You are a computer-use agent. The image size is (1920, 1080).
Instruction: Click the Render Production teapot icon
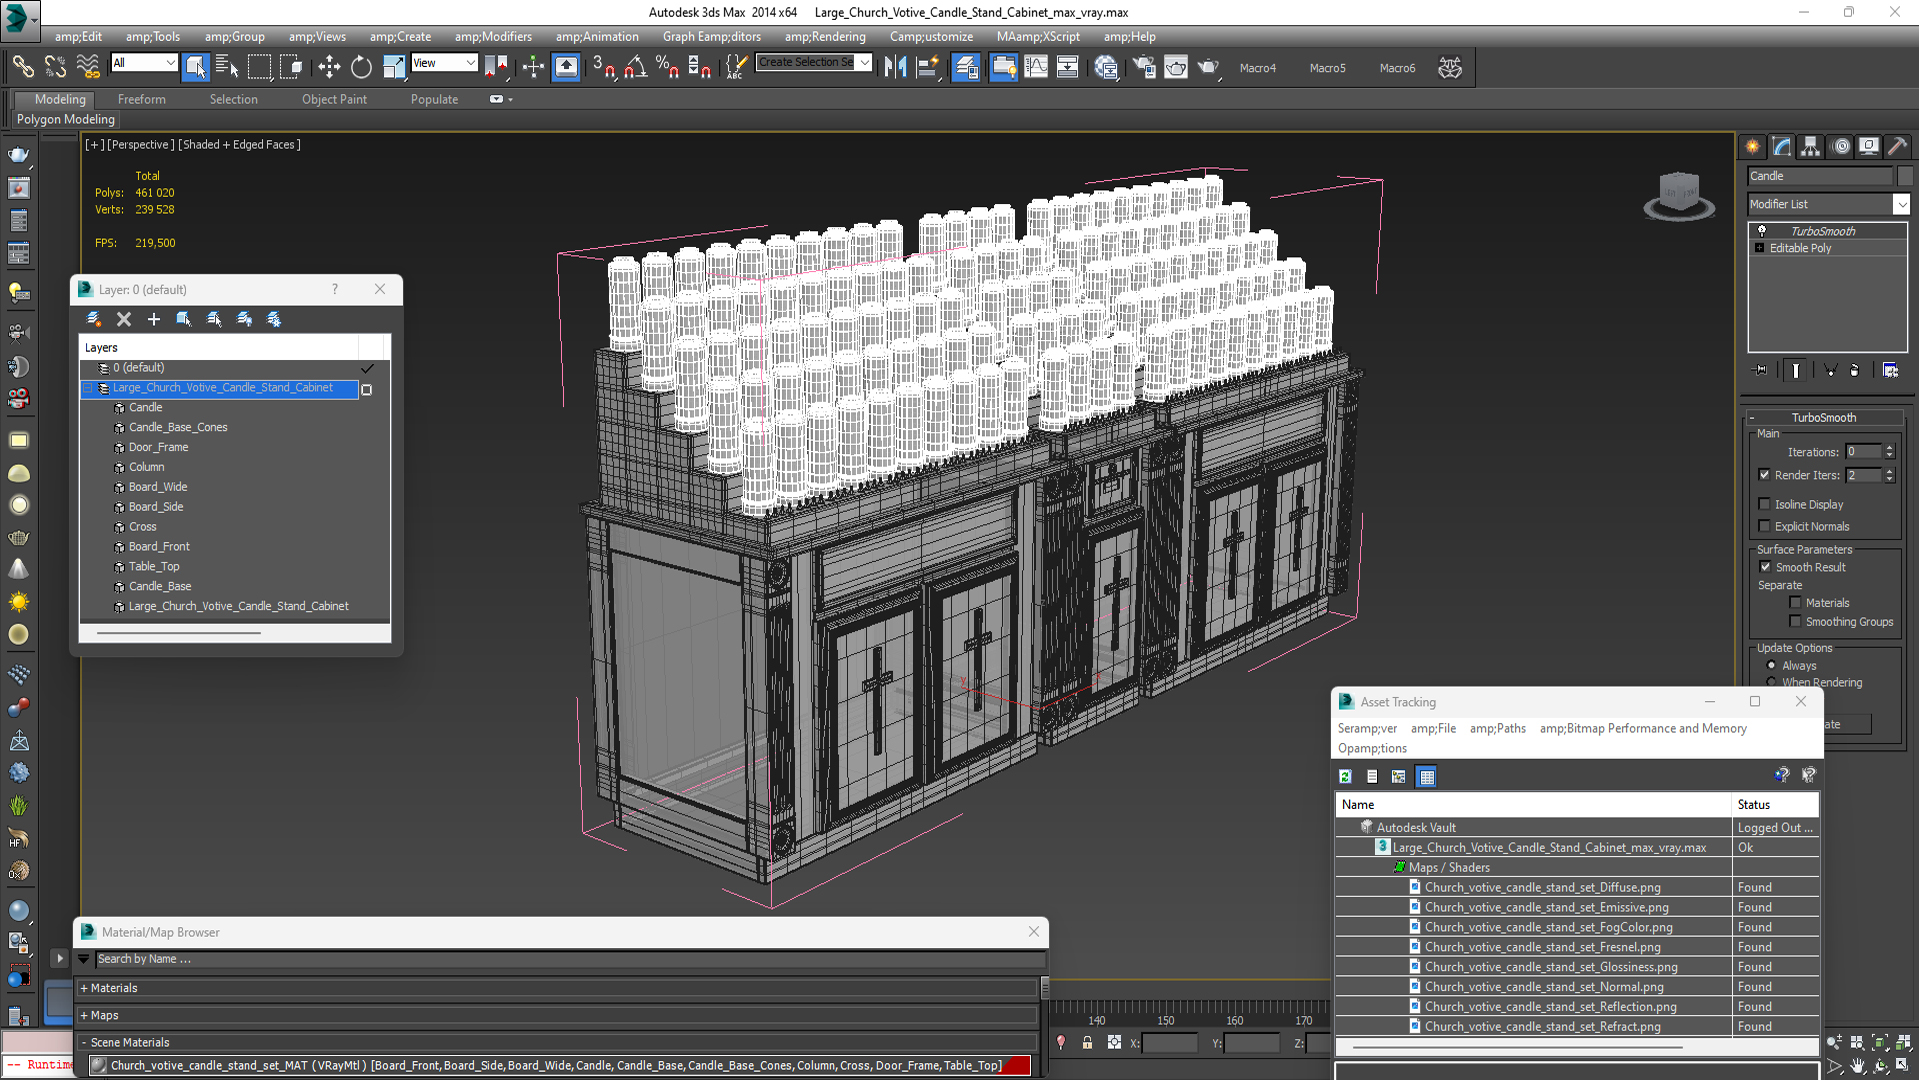pyautogui.click(x=1208, y=67)
